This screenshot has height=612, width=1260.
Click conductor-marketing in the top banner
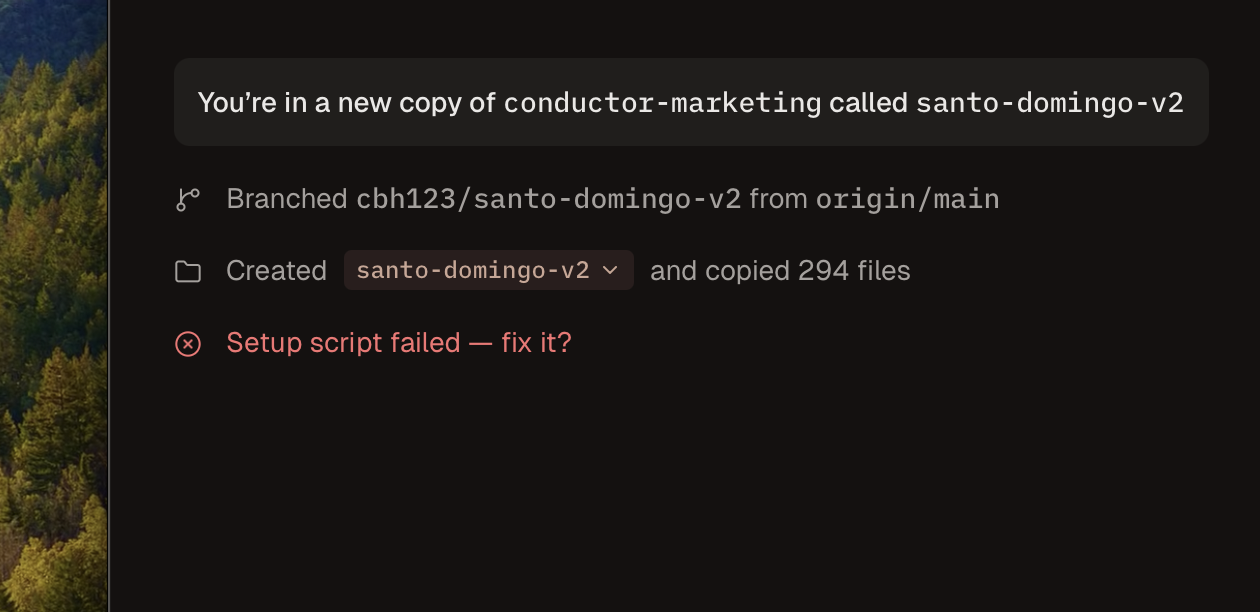pos(662,103)
